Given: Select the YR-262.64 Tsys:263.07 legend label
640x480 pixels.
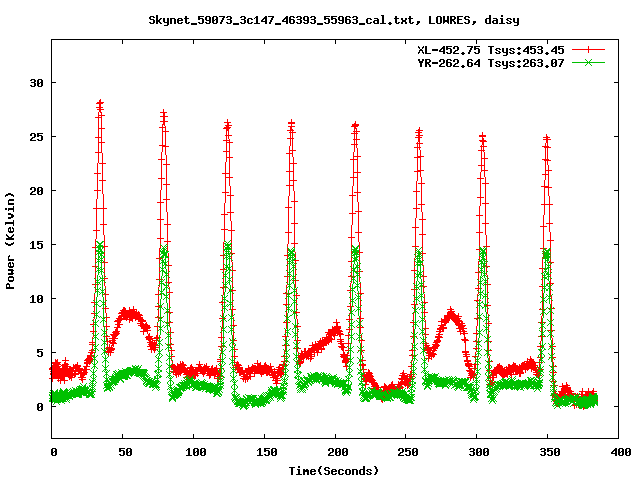Looking at the screenshot, I should coord(491,63).
